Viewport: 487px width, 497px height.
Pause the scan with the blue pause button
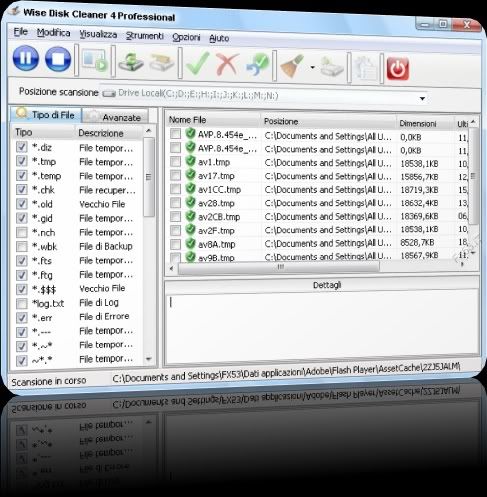click(26, 58)
